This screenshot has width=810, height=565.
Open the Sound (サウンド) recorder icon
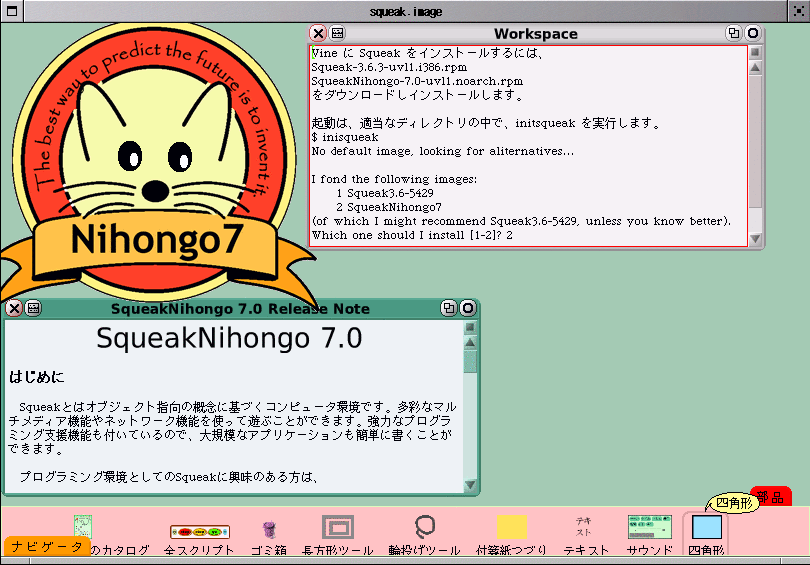pyautogui.click(x=649, y=527)
